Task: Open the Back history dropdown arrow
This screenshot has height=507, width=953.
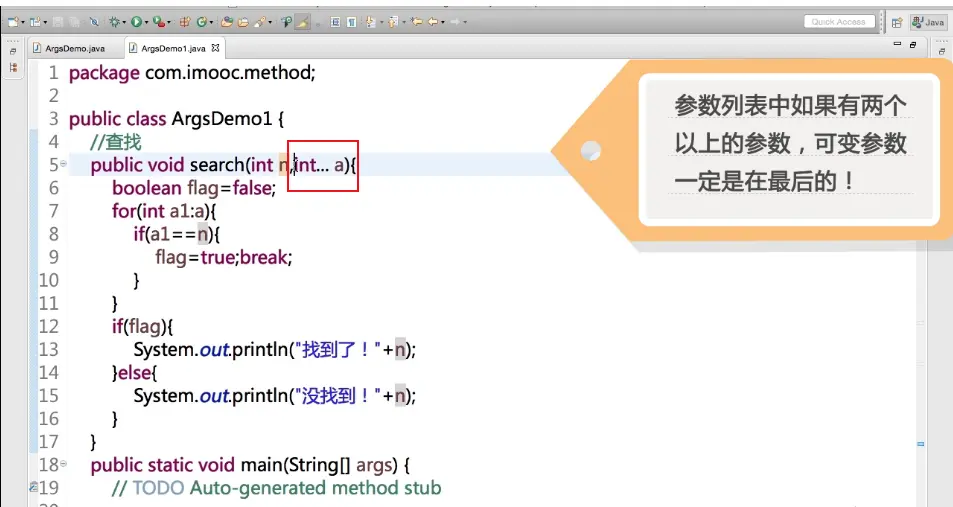Action: [442, 22]
